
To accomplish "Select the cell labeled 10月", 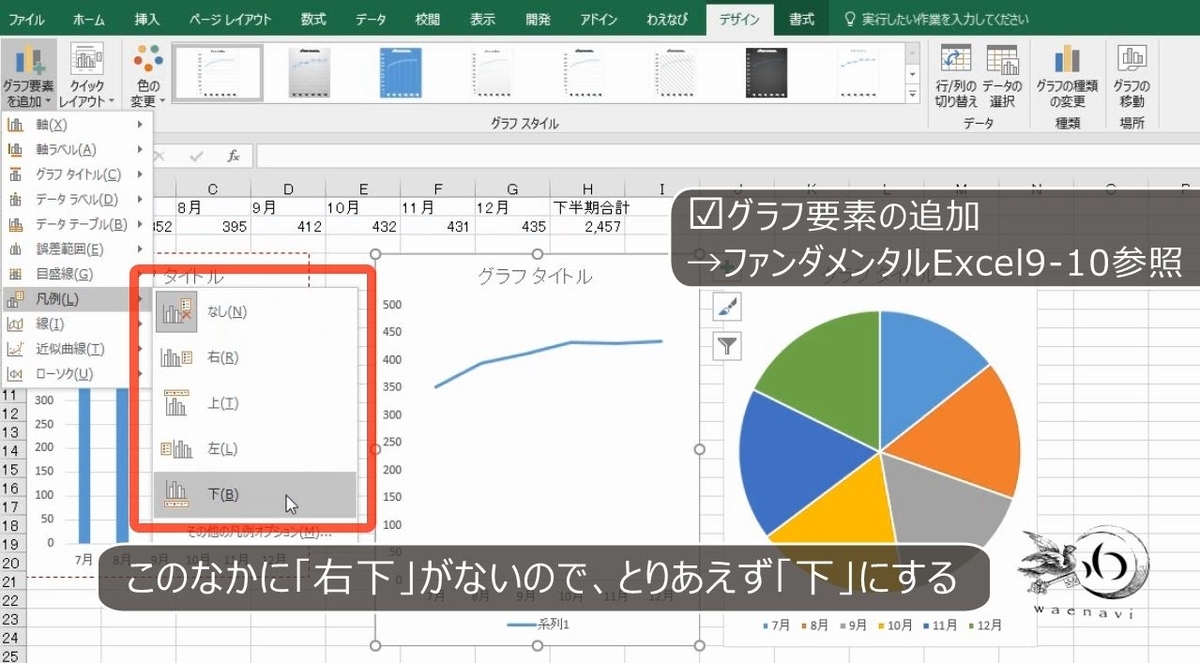I will click(363, 208).
